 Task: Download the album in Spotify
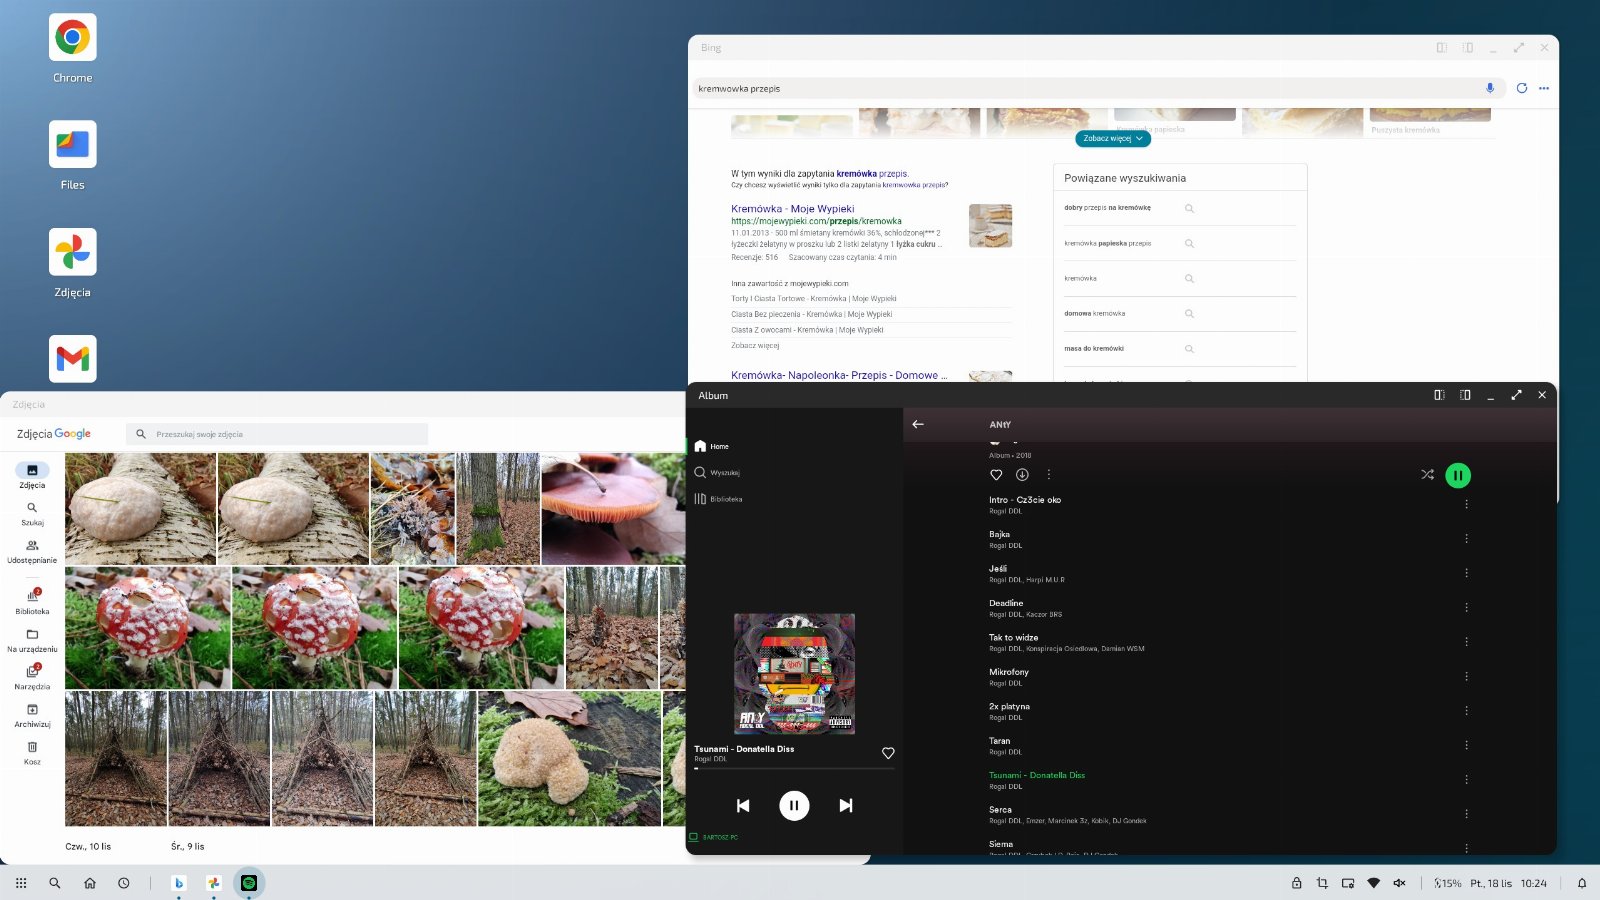point(1022,475)
